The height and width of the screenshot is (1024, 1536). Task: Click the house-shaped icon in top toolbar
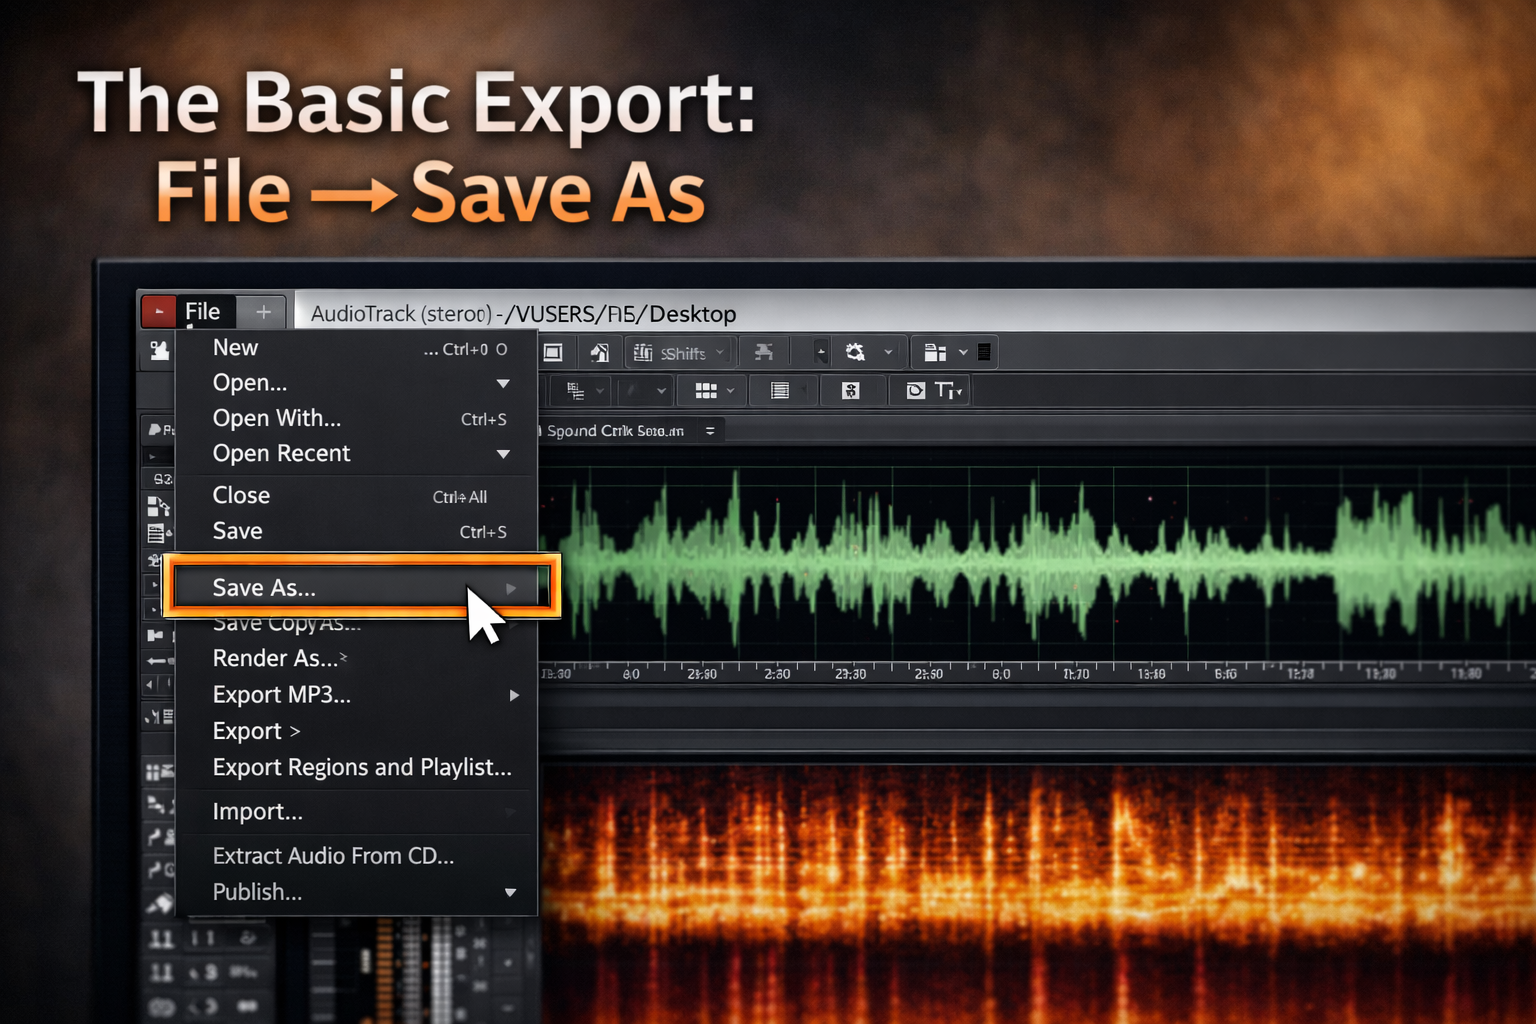pyautogui.click(x=600, y=352)
